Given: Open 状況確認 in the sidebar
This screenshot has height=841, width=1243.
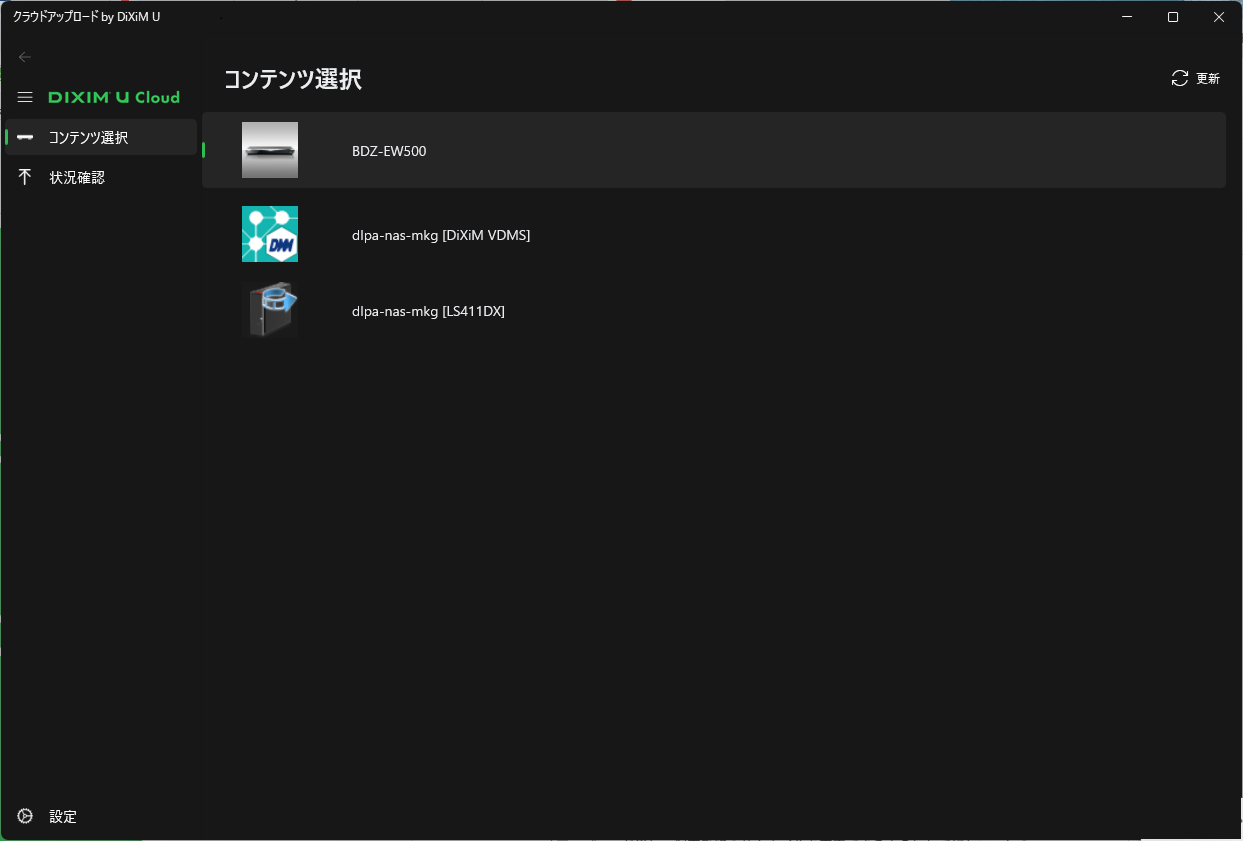Looking at the screenshot, I should pos(101,177).
